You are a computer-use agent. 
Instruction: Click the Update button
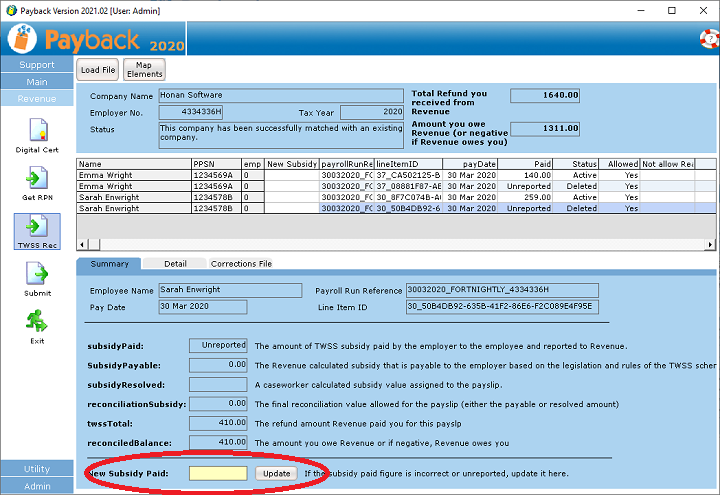[274, 472]
